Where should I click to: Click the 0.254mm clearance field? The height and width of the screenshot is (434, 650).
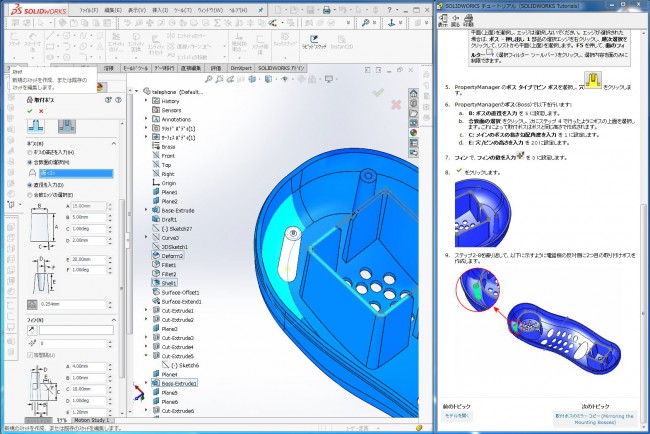pos(73,304)
